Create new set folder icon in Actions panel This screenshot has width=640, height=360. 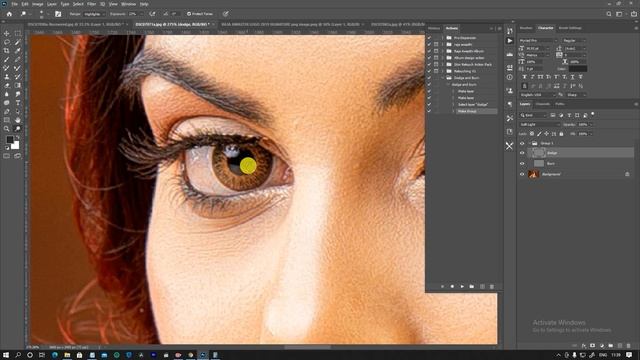[x=472, y=287]
